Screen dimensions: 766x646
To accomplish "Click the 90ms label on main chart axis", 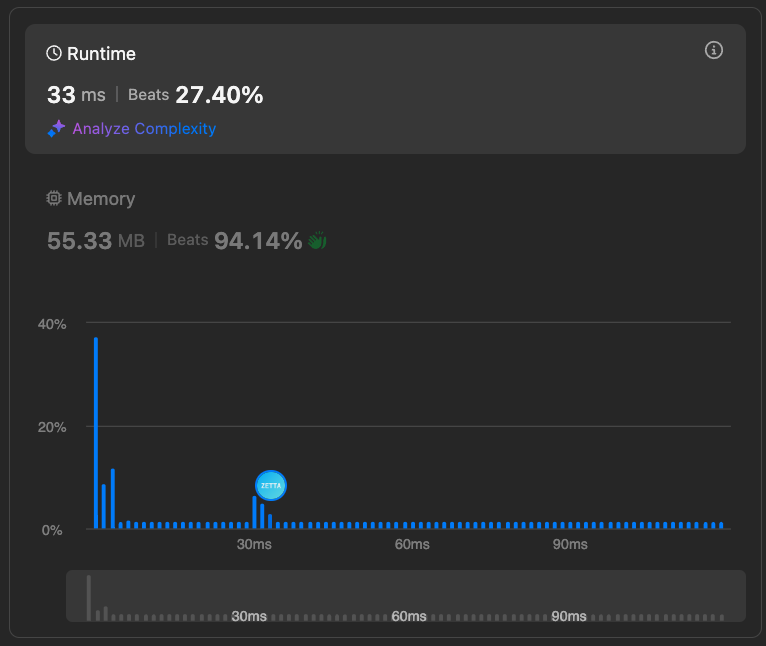I will (x=570, y=544).
